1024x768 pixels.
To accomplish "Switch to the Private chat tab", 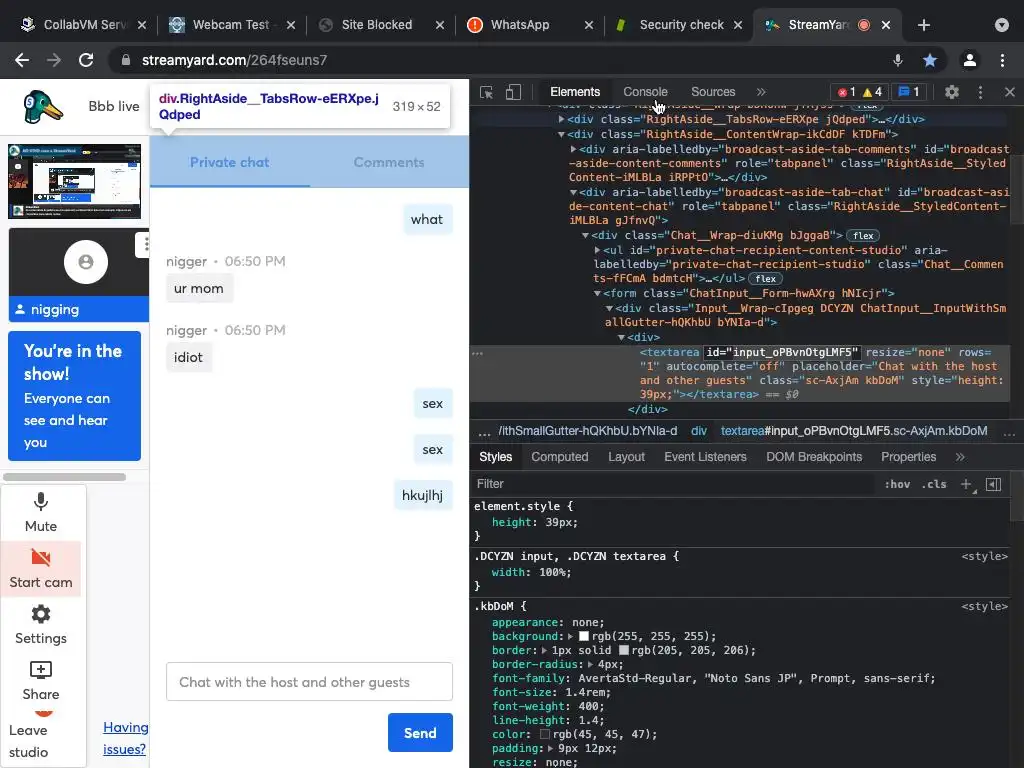I will (229, 163).
